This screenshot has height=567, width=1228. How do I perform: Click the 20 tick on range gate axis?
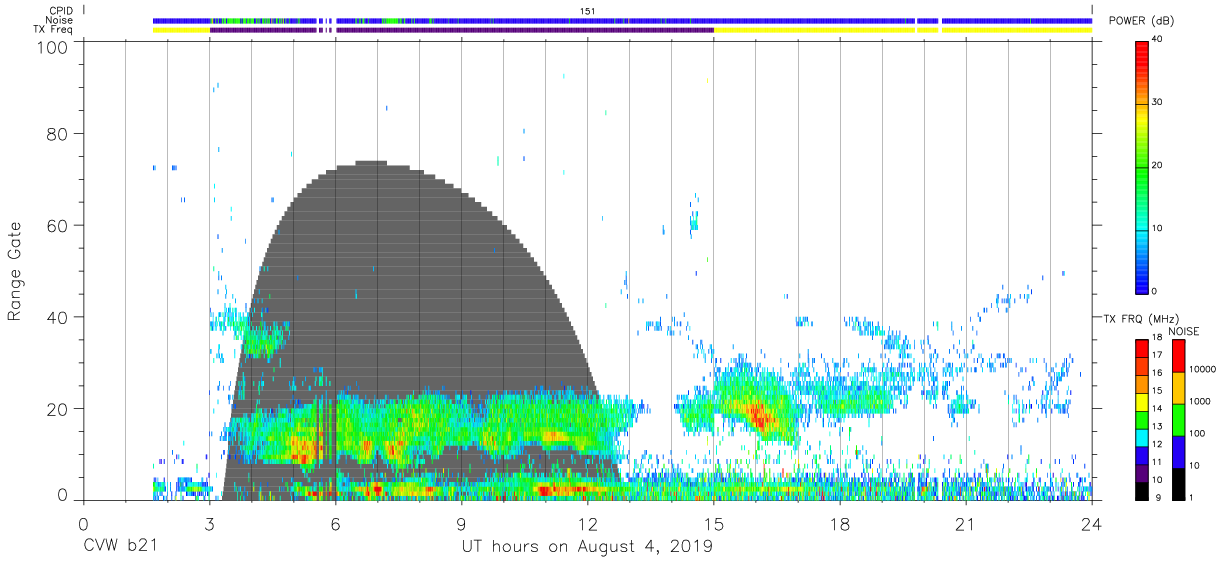click(x=59, y=409)
